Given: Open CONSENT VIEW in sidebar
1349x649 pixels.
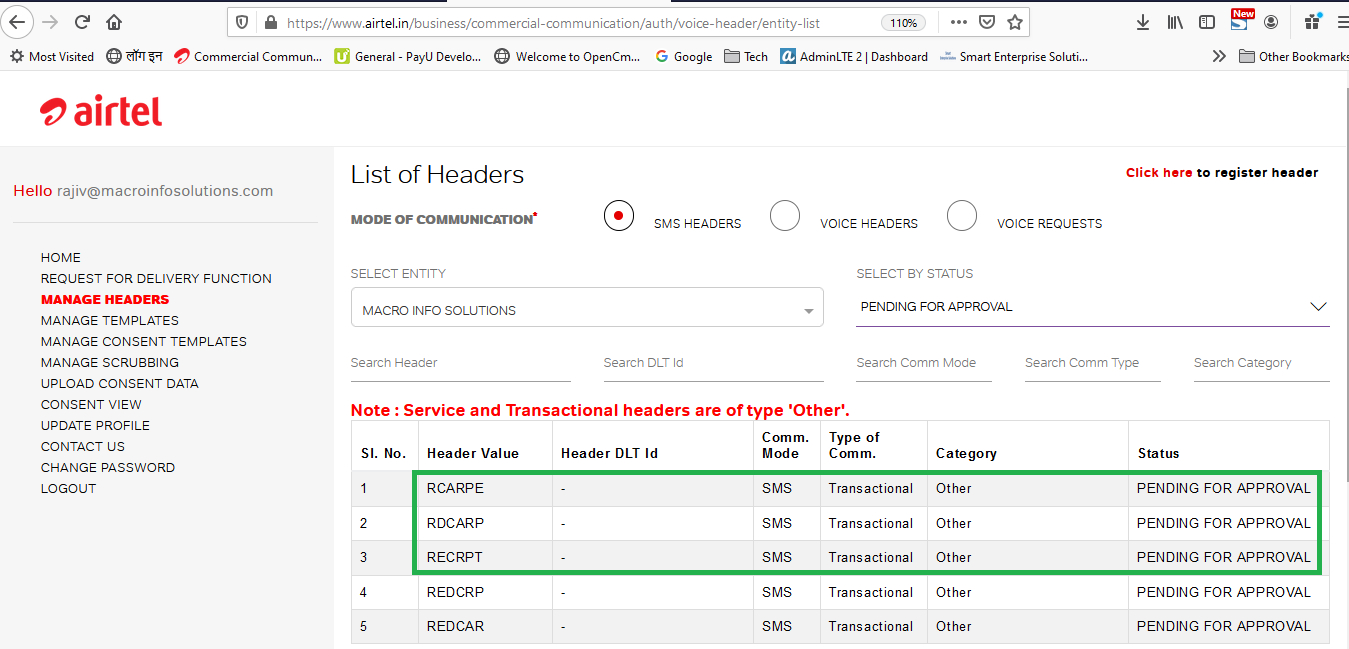Looking at the screenshot, I should pyautogui.click(x=91, y=404).
